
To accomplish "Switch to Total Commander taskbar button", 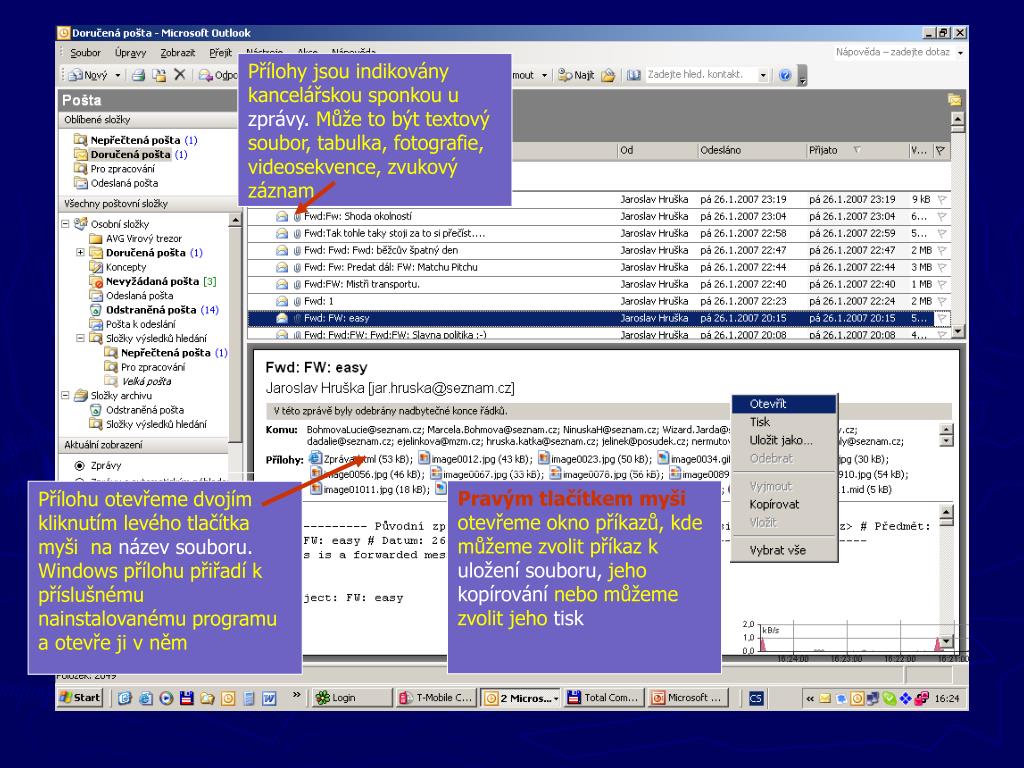I will click(x=604, y=697).
